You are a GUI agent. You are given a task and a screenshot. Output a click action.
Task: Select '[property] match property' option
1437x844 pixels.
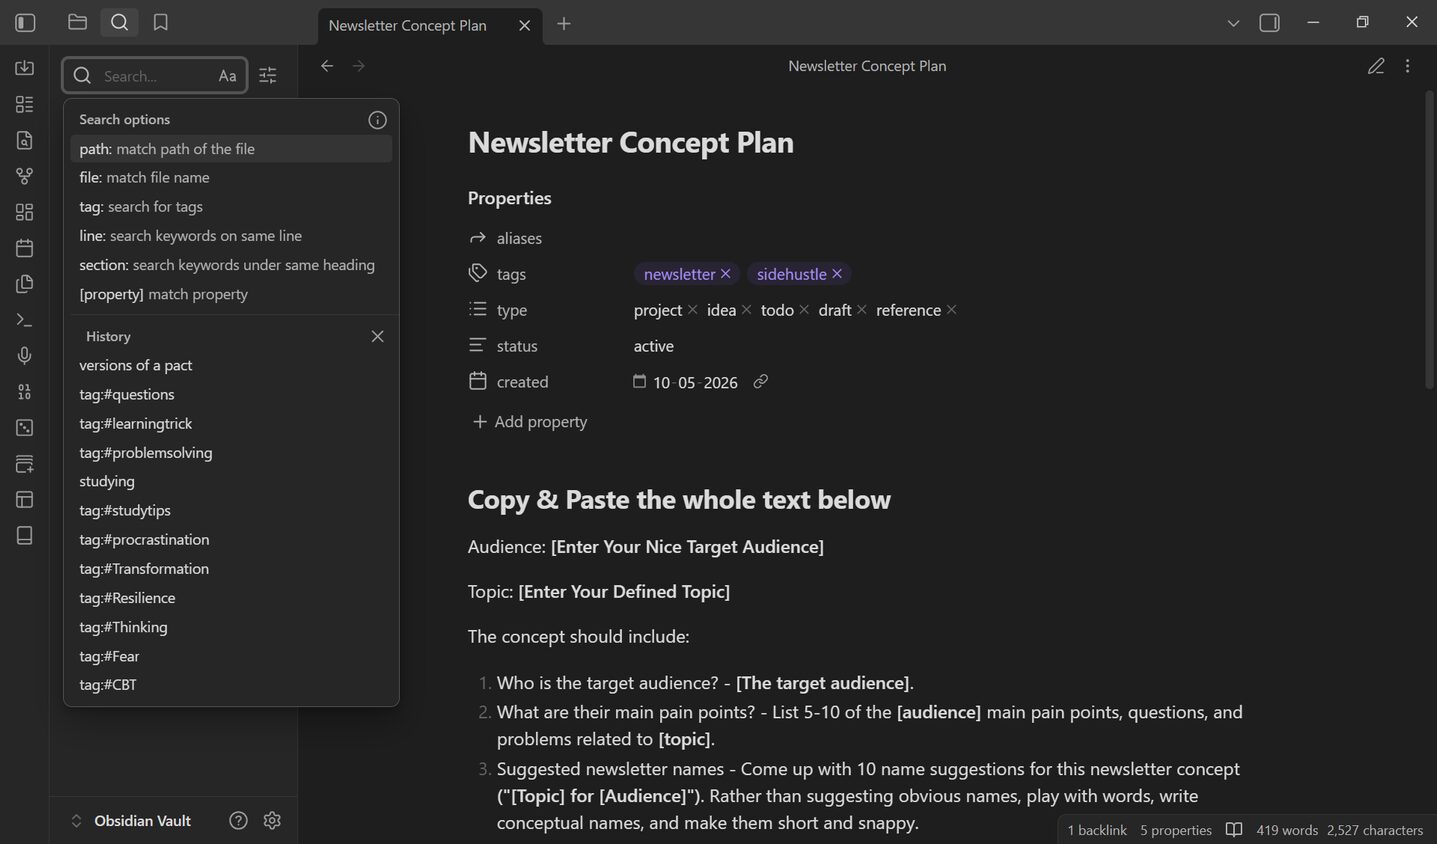tap(231, 294)
